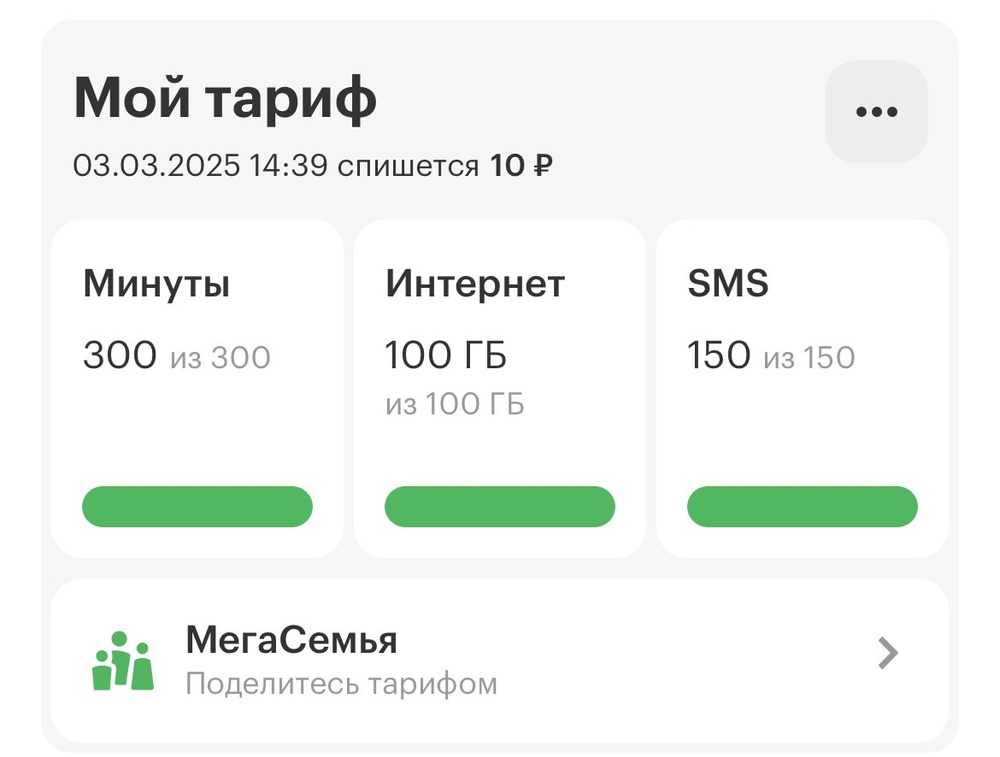Click the "из 100 ГБ" total label
This screenshot has height=757, width=1000.
(455, 404)
